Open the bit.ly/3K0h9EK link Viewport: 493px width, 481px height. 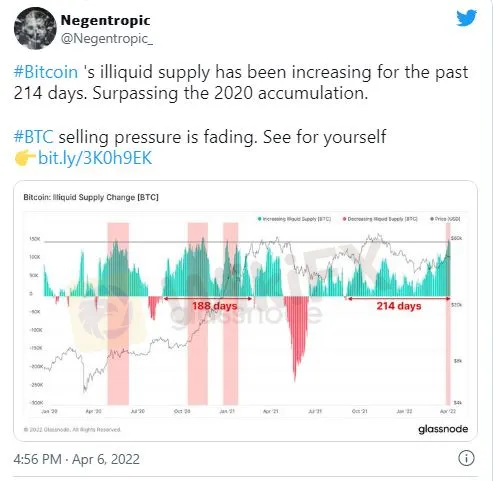coord(95,158)
